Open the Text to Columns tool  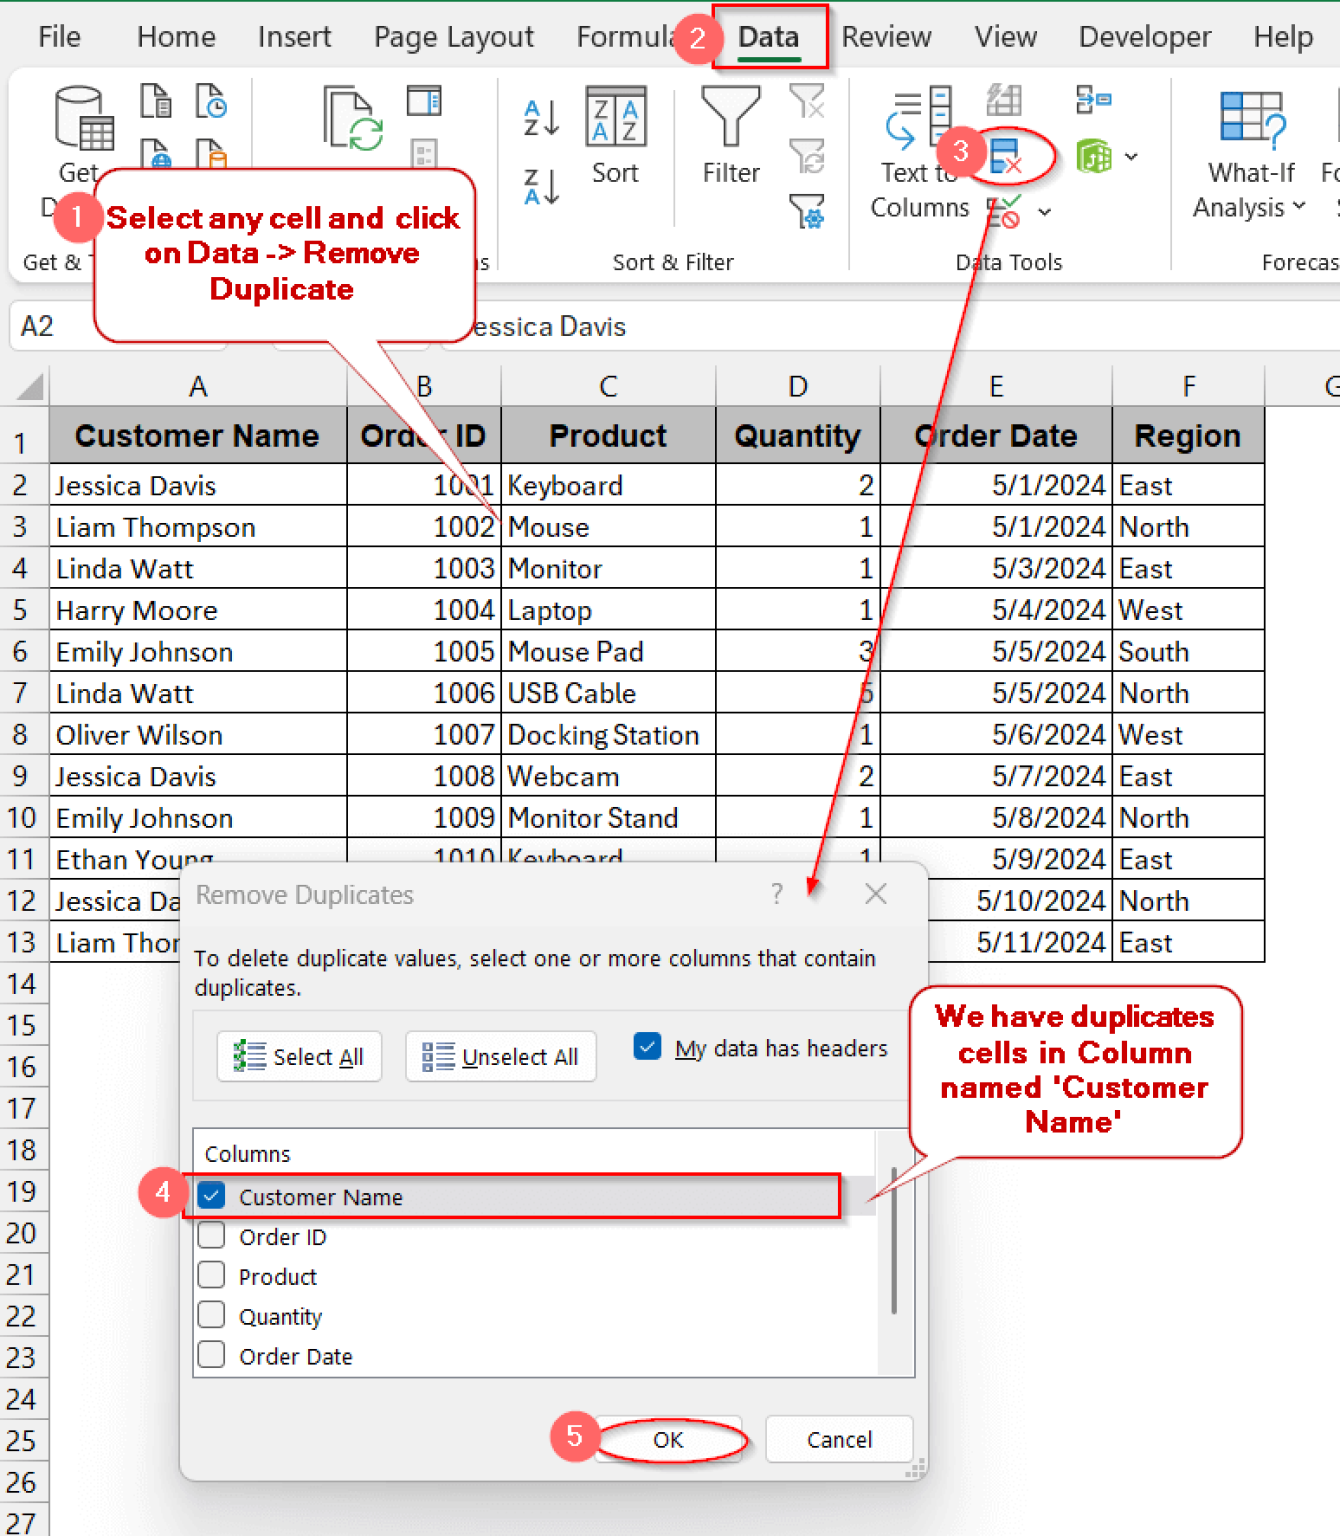(x=916, y=140)
